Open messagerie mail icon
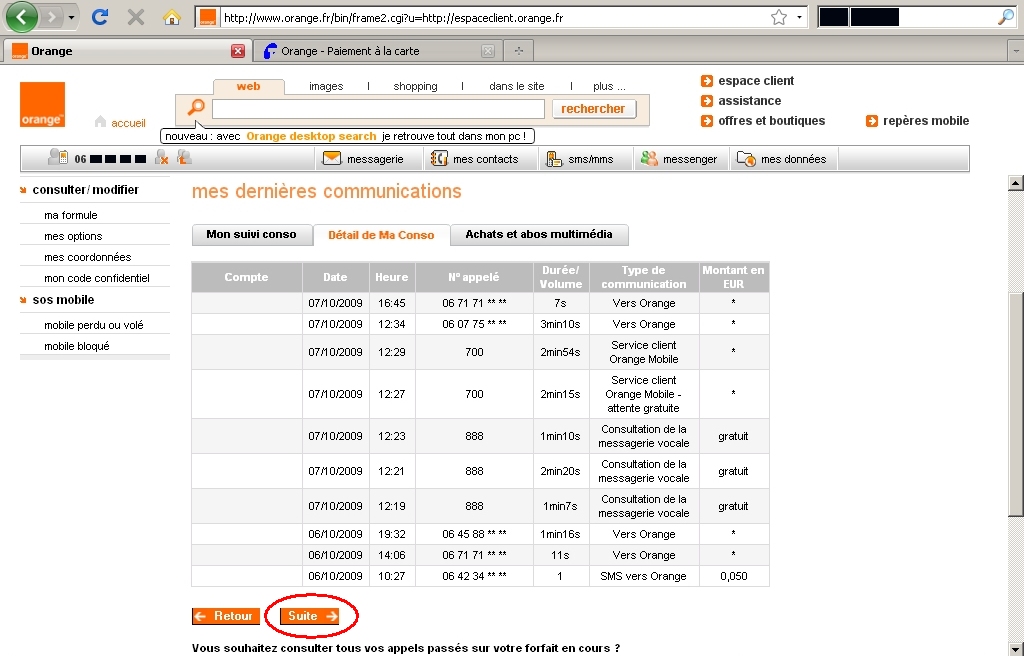Screen dimensions: 1024x656 tap(332, 158)
